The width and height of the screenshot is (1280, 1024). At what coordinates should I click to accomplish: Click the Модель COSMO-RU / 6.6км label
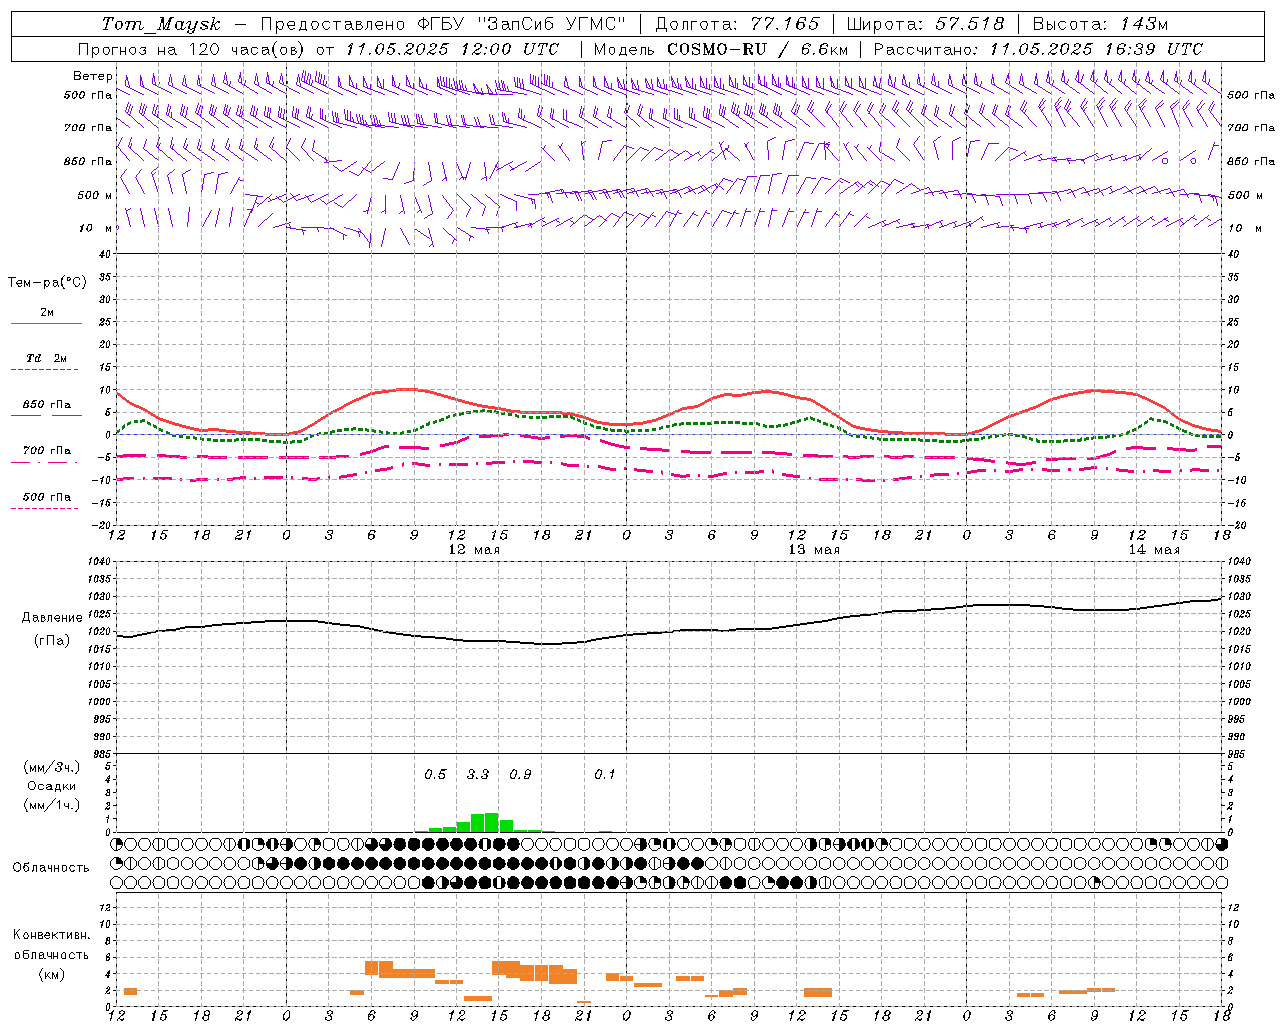click(x=721, y=49)
